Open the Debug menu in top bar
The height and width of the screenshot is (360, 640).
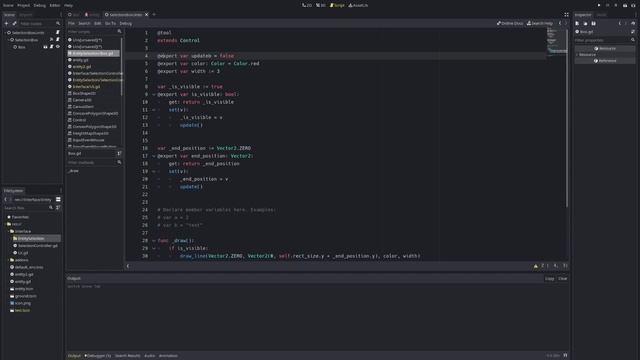[40, 5]
